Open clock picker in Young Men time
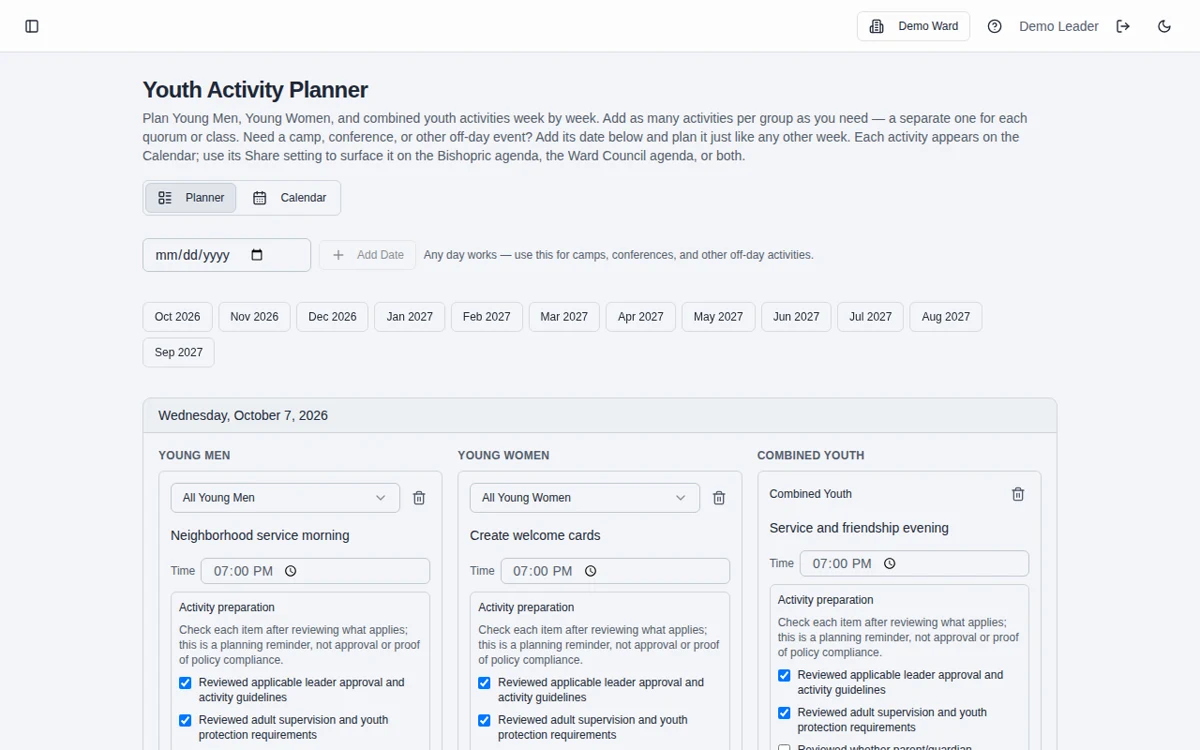1200x750 pixels. [x=291, y=571]
